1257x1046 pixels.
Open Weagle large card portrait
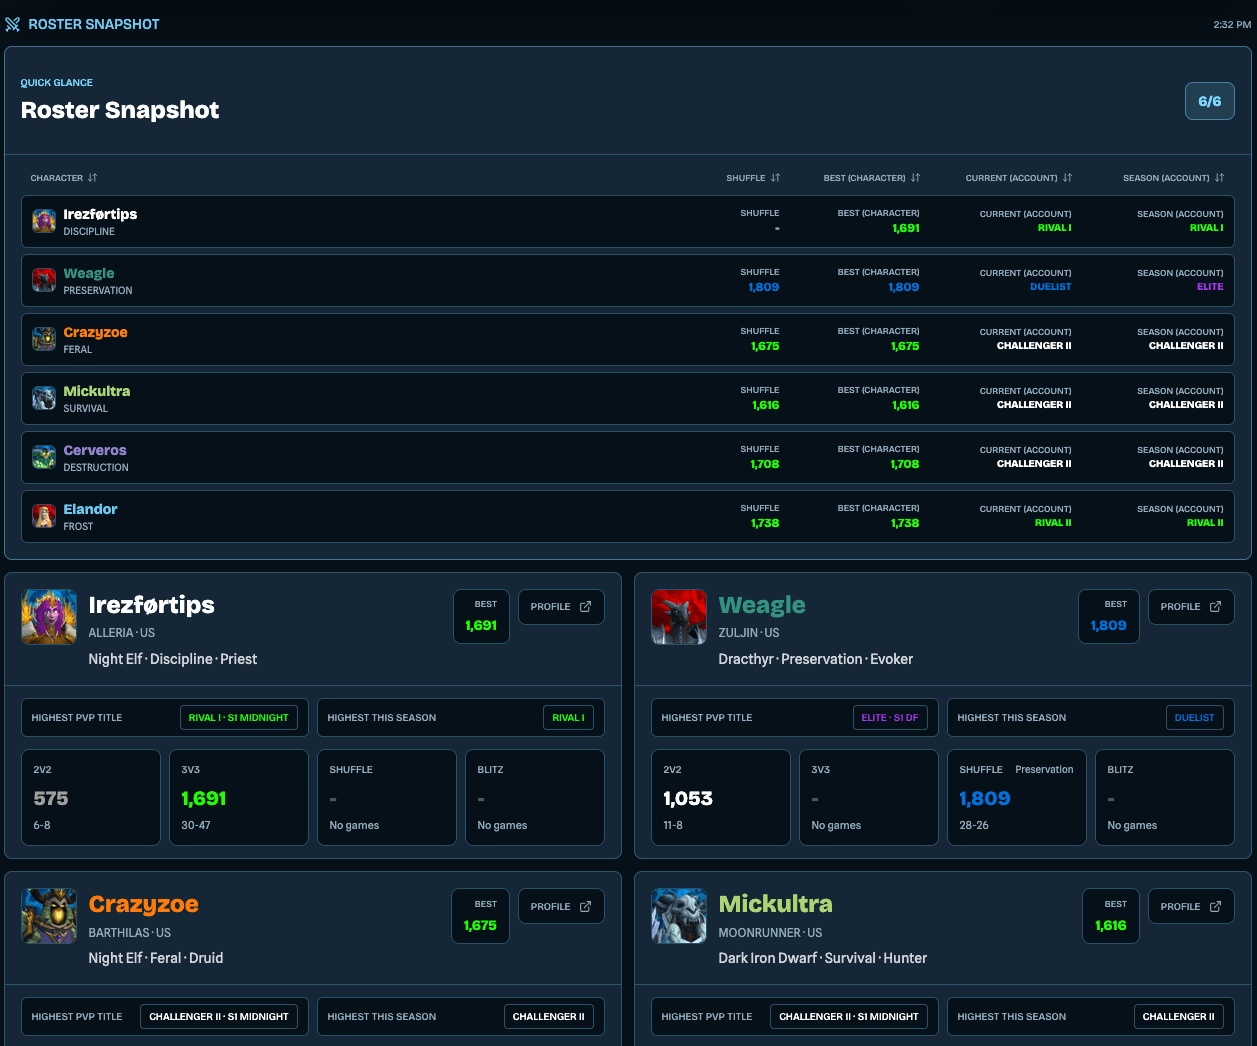679,617
